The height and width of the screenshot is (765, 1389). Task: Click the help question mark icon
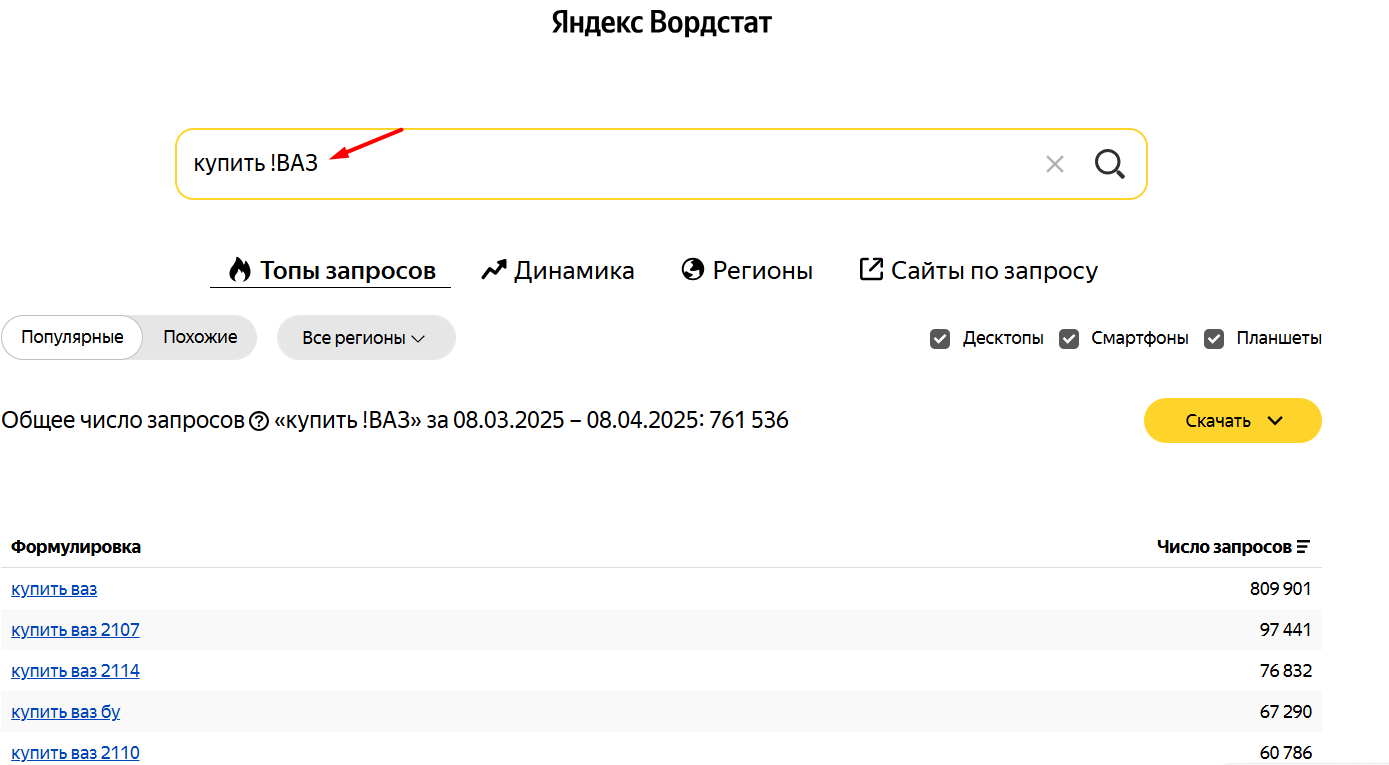[258, 421]
